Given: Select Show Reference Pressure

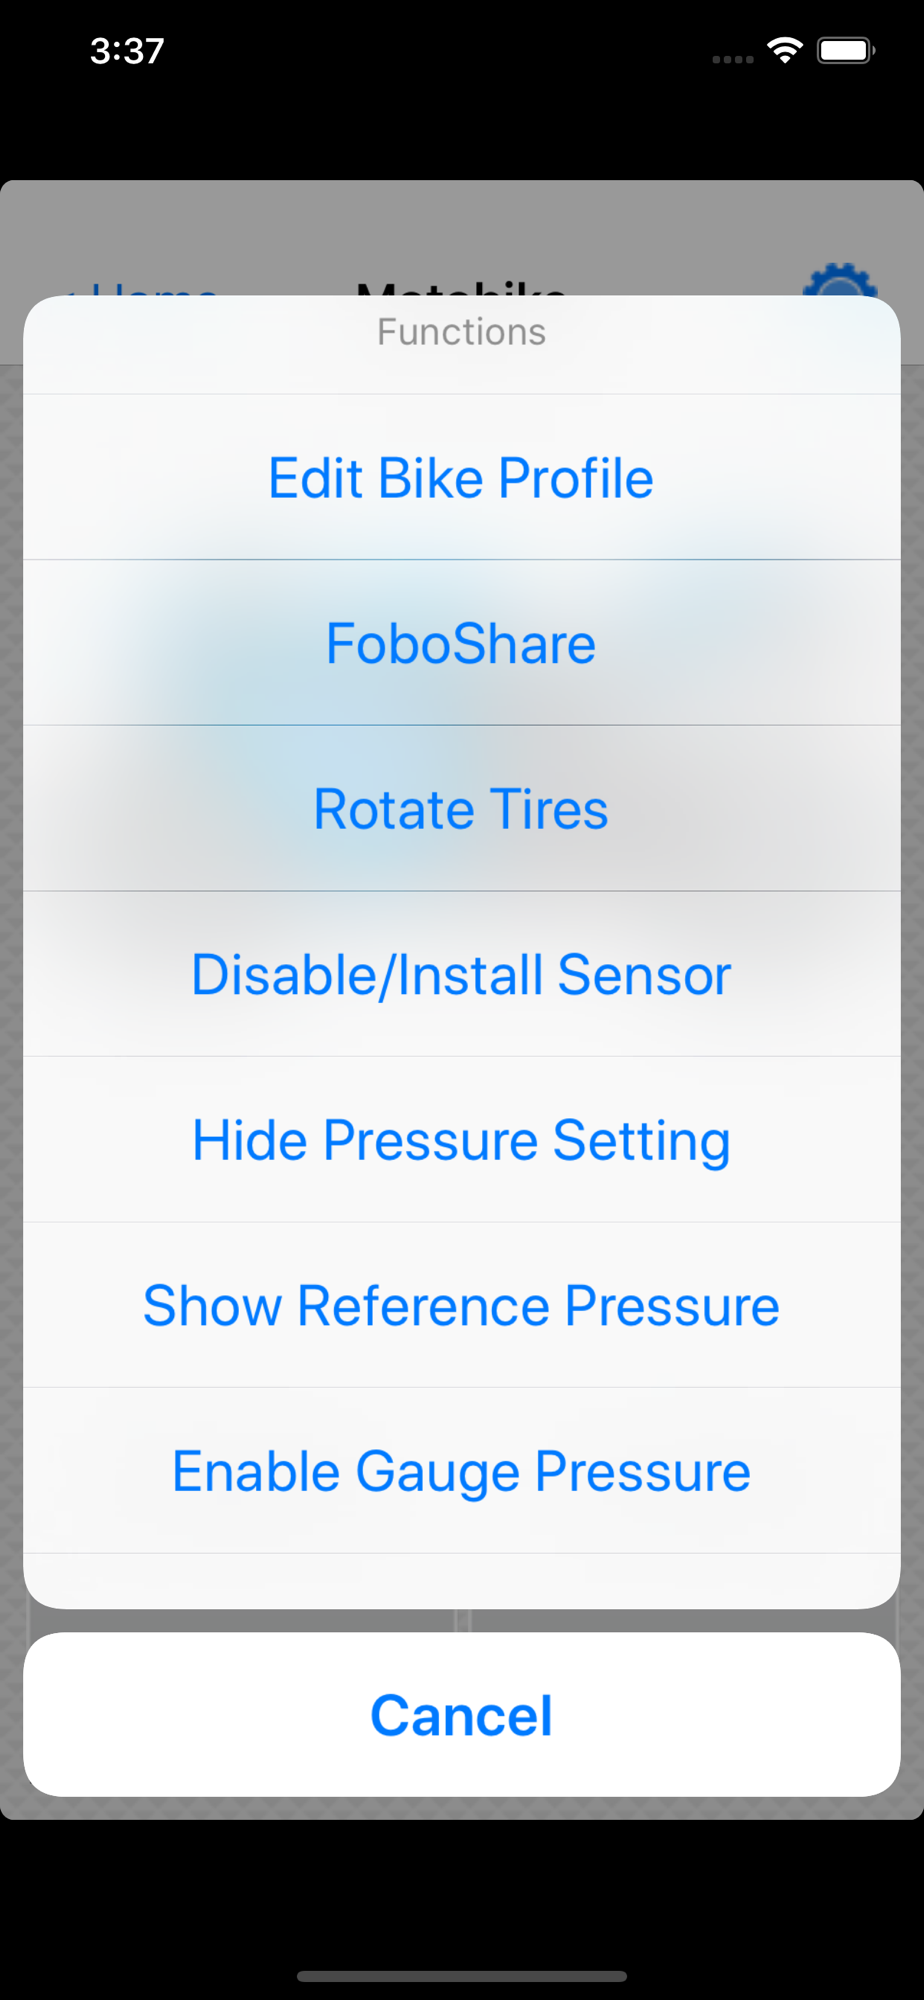Looking at the screenshot, I should 461,1306.
